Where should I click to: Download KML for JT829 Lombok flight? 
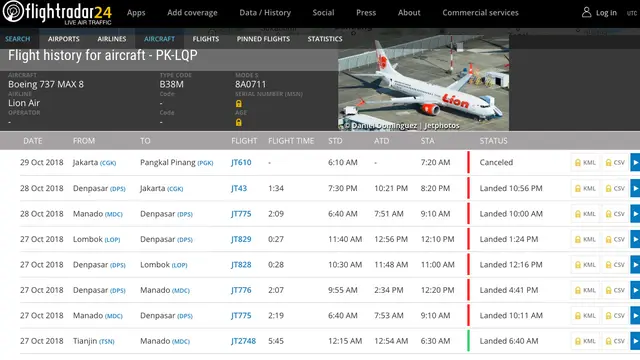(585, 239)
